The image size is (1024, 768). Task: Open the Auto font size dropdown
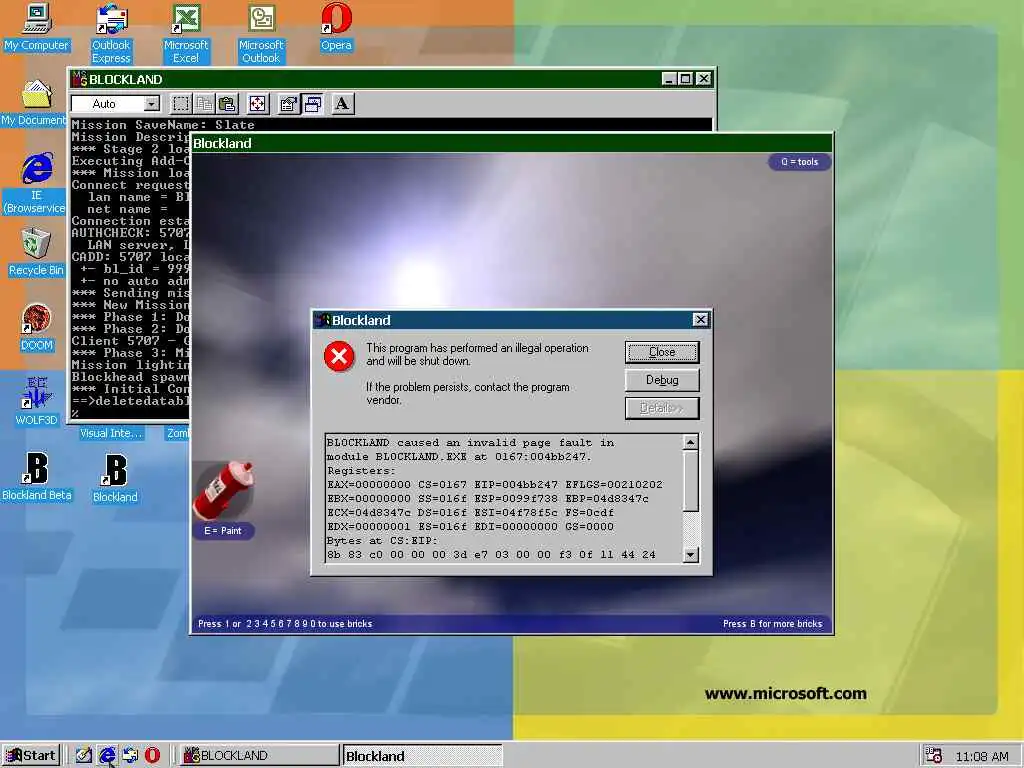152,104
